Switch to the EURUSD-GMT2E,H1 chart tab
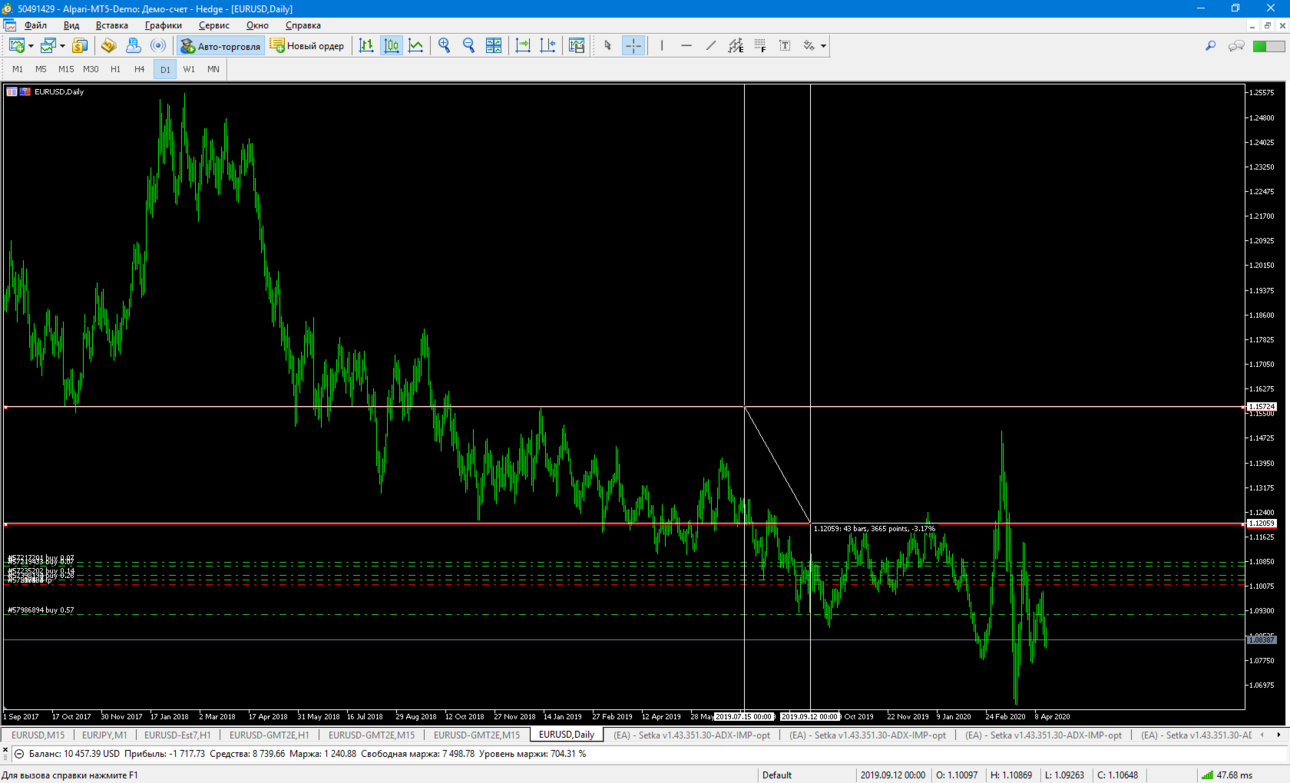1290x783 pixels. 269,735
